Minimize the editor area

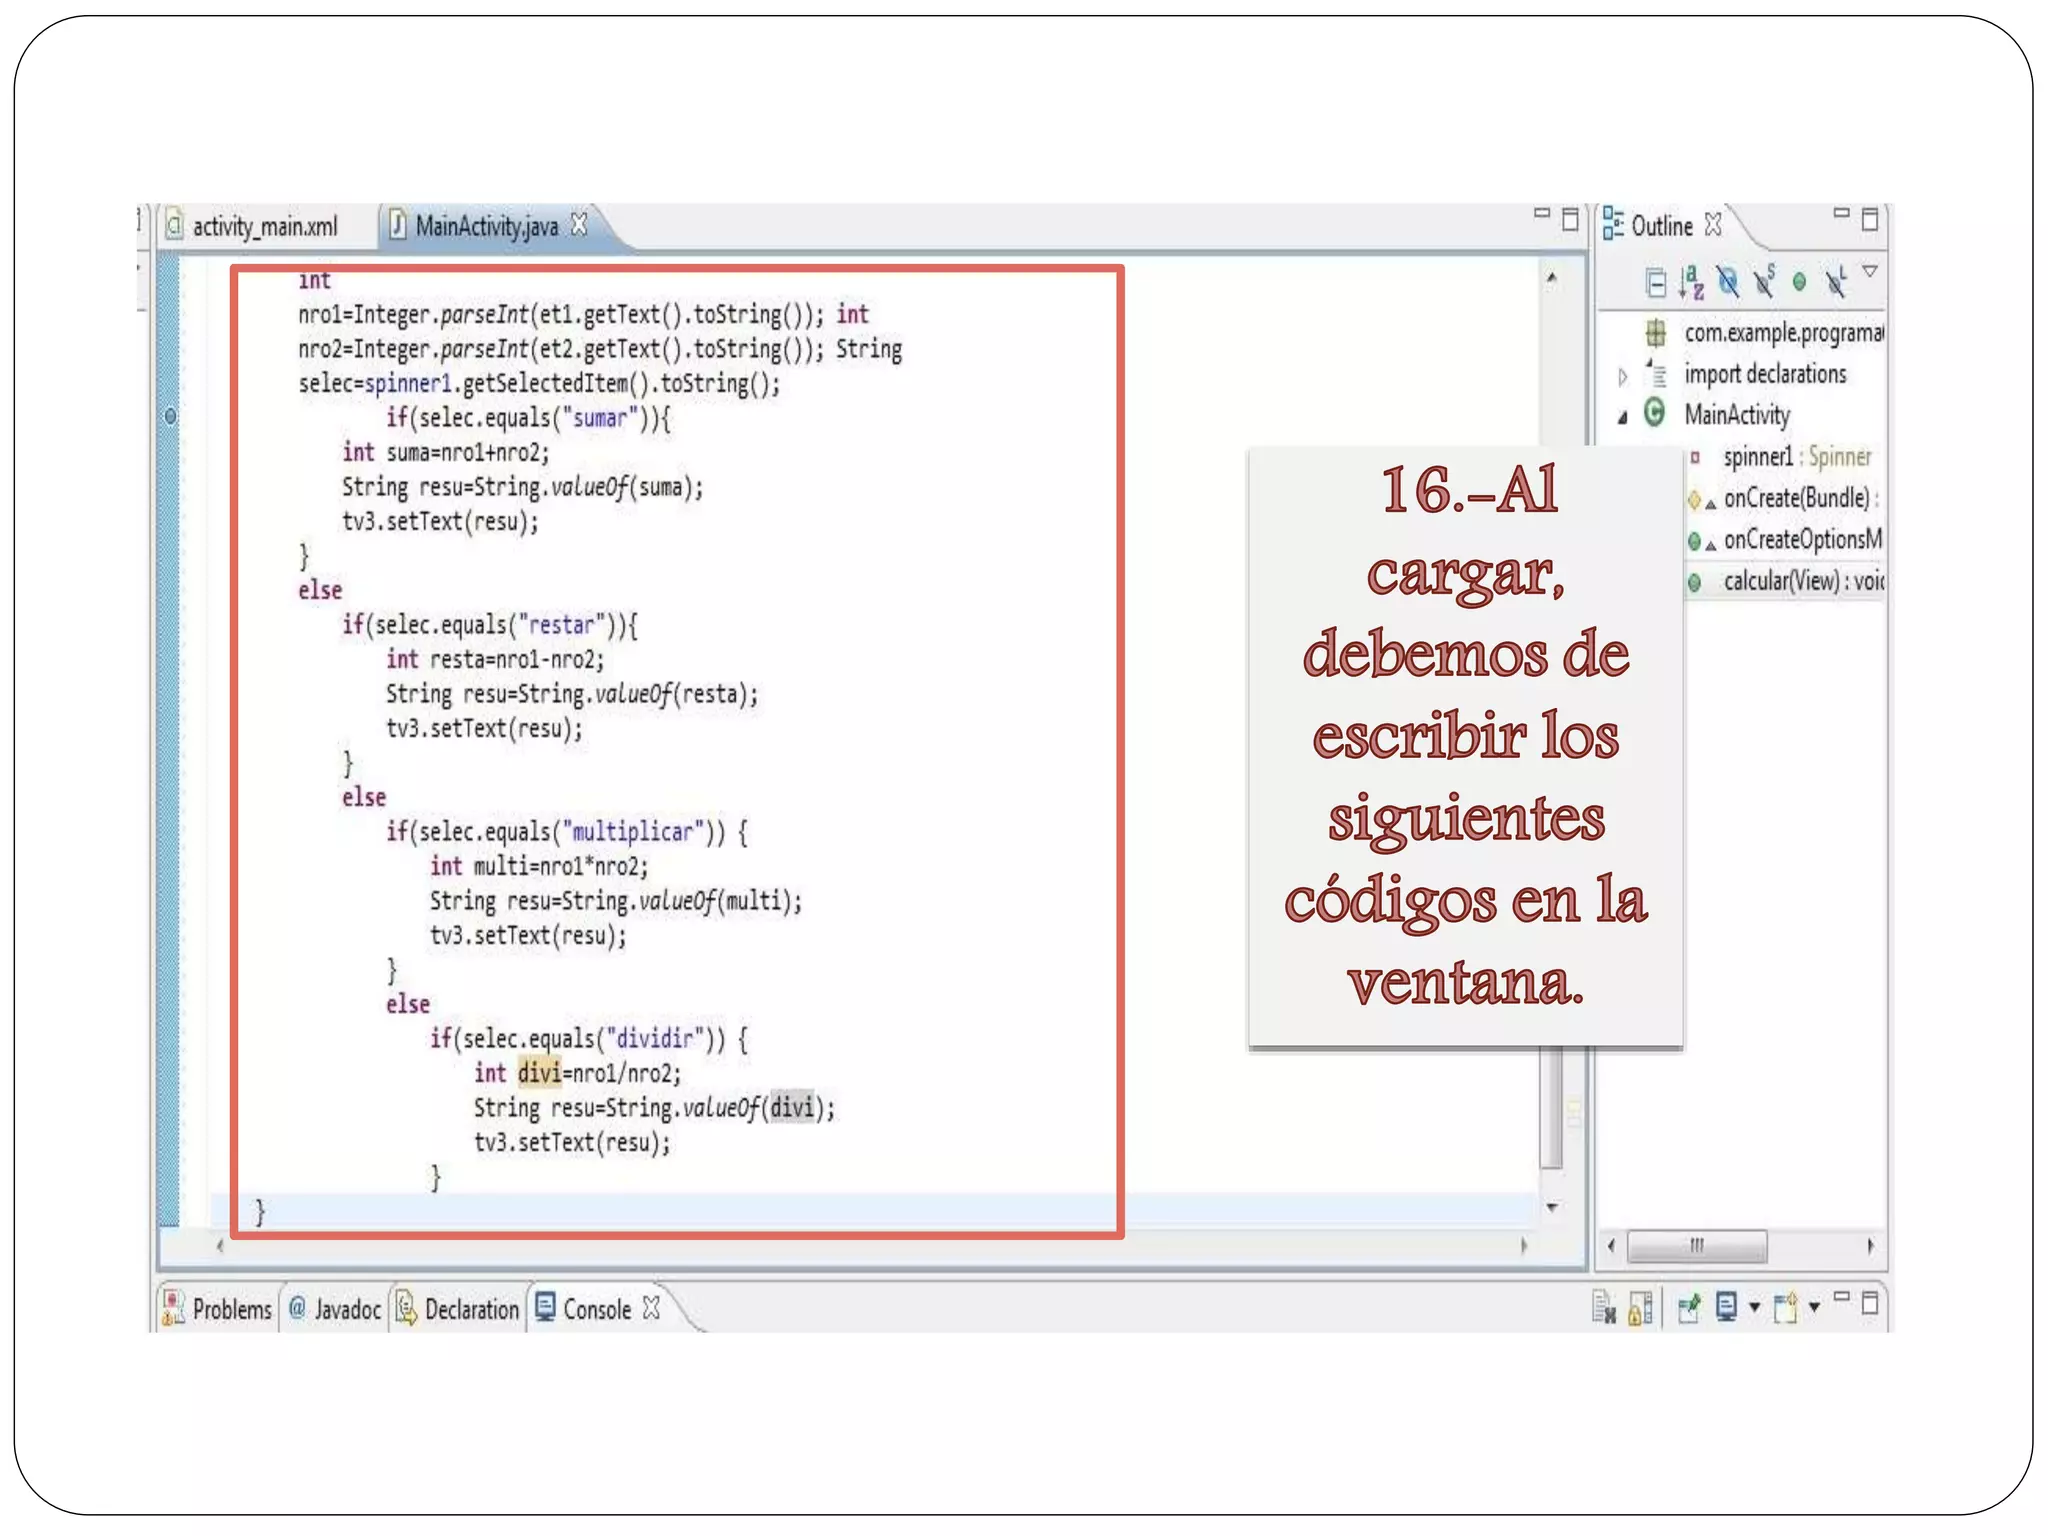1542,213
